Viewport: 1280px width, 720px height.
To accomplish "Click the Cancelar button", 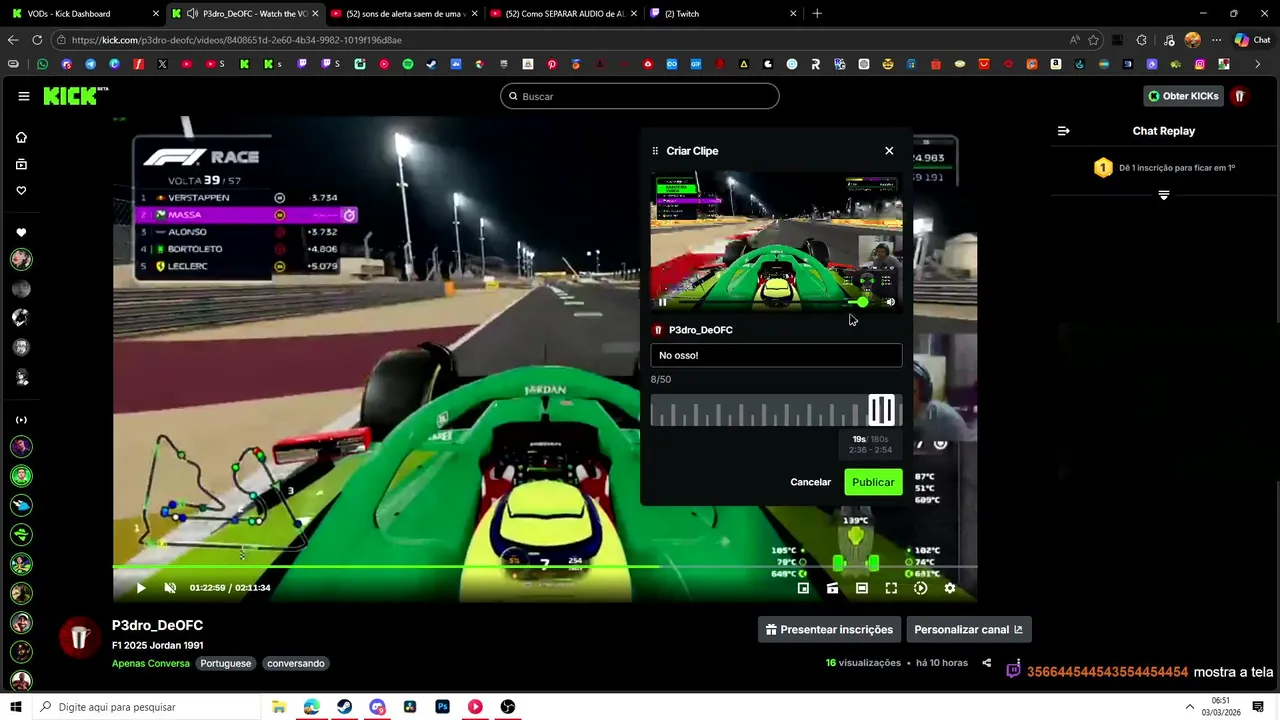I will pos(810,482).
